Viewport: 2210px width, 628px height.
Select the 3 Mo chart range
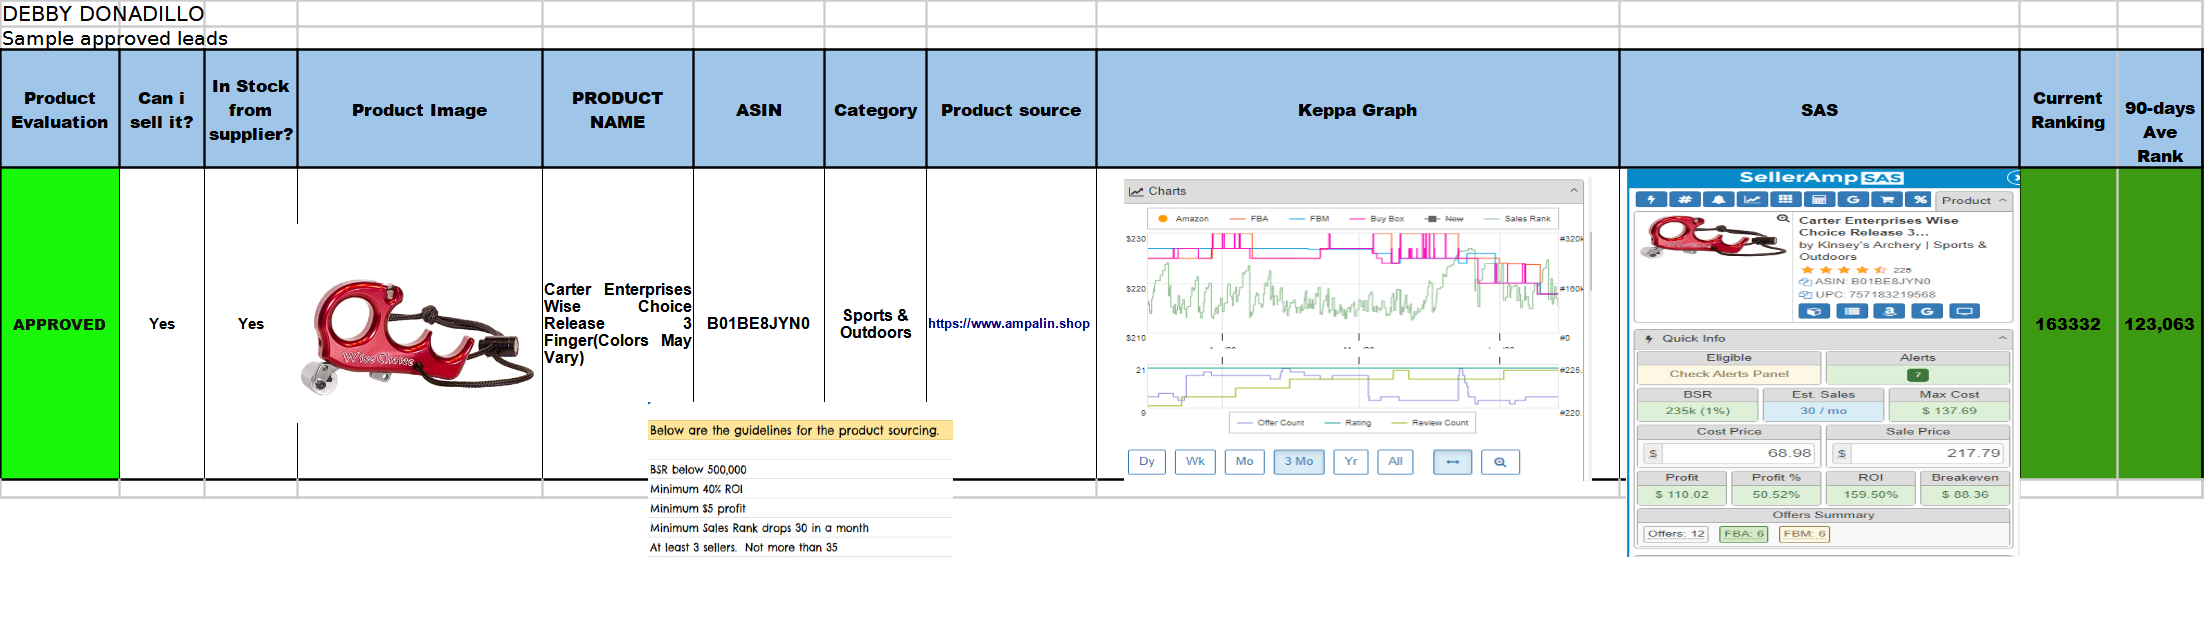1298,462
